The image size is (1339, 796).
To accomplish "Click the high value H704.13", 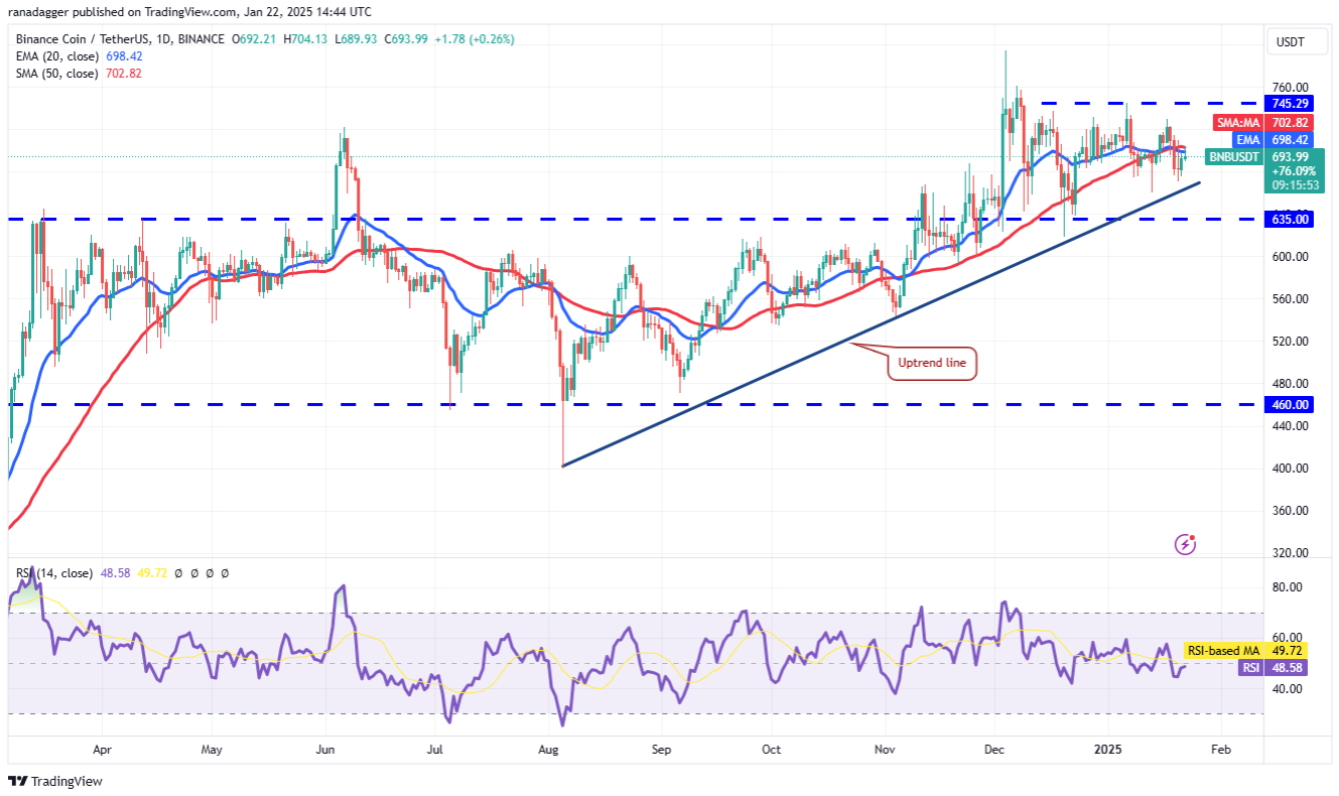I will coord(306,39).
